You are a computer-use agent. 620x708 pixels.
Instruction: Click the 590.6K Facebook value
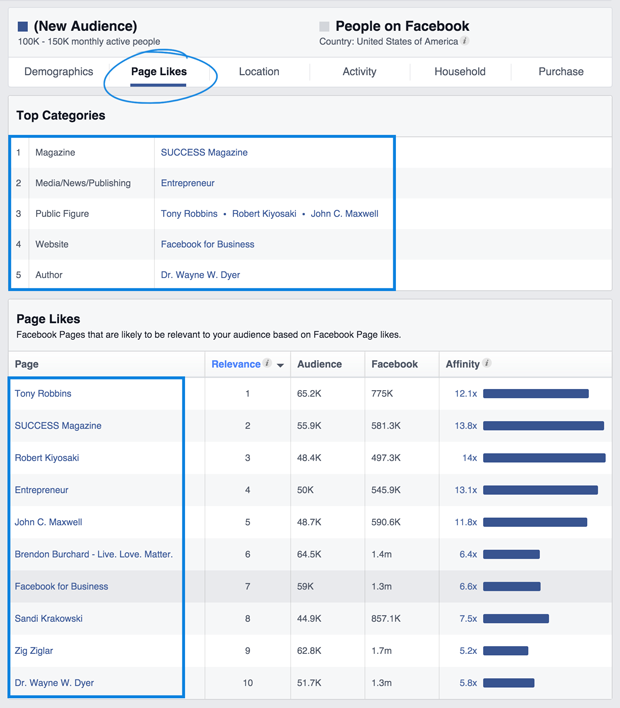tap(386, 522)
